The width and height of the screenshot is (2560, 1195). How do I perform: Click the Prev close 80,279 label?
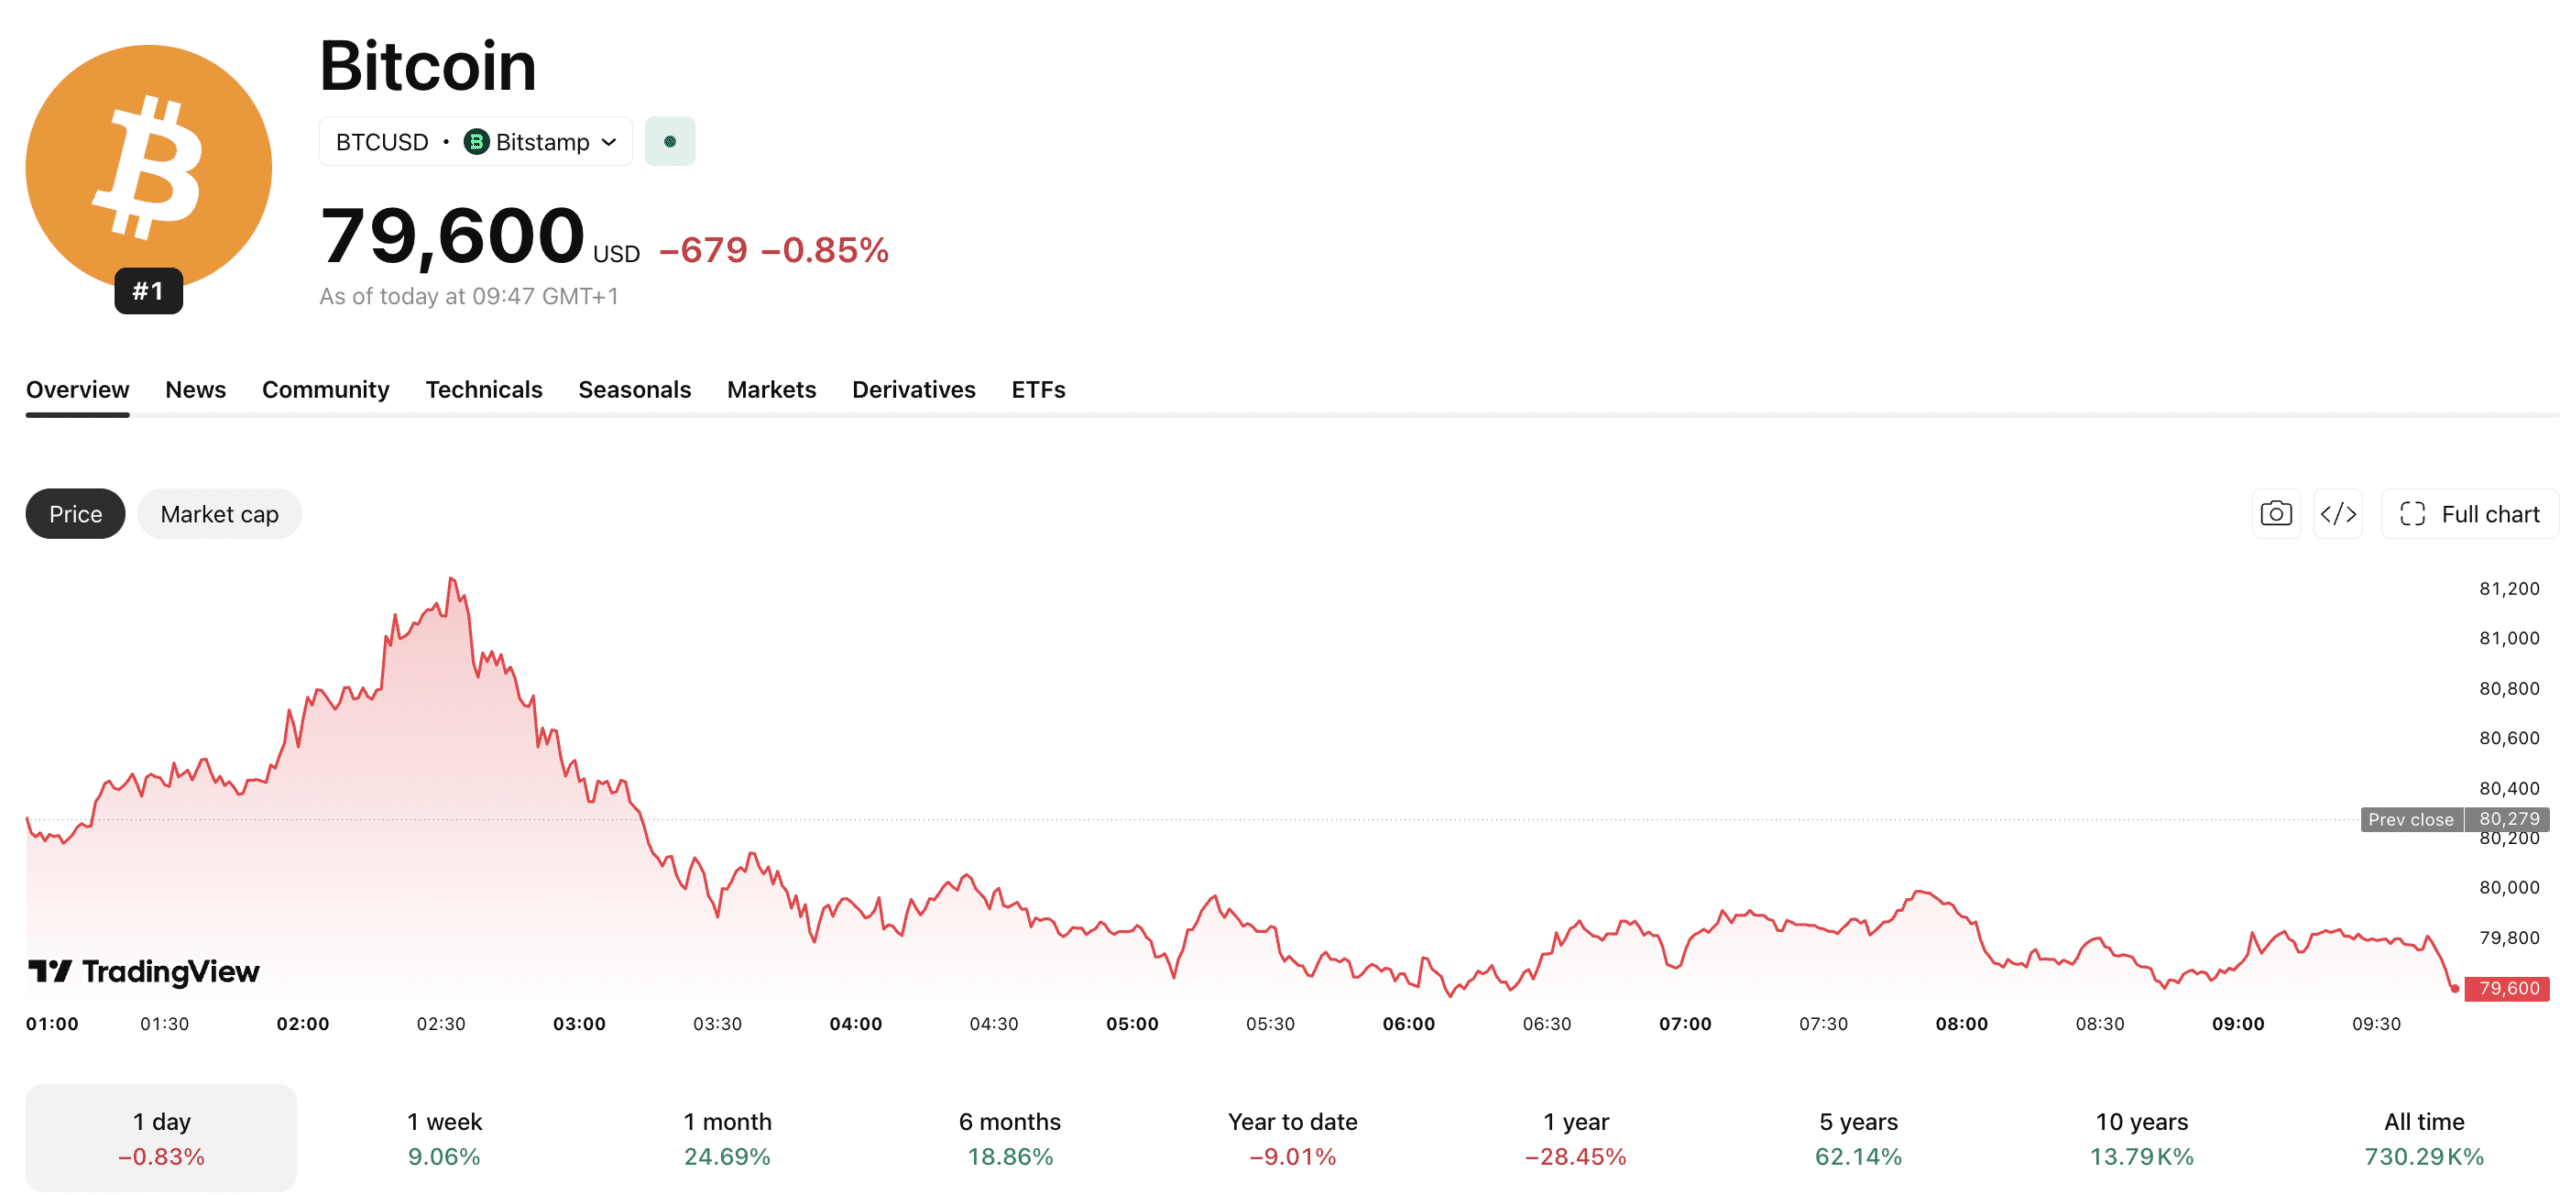(2455, 819)
